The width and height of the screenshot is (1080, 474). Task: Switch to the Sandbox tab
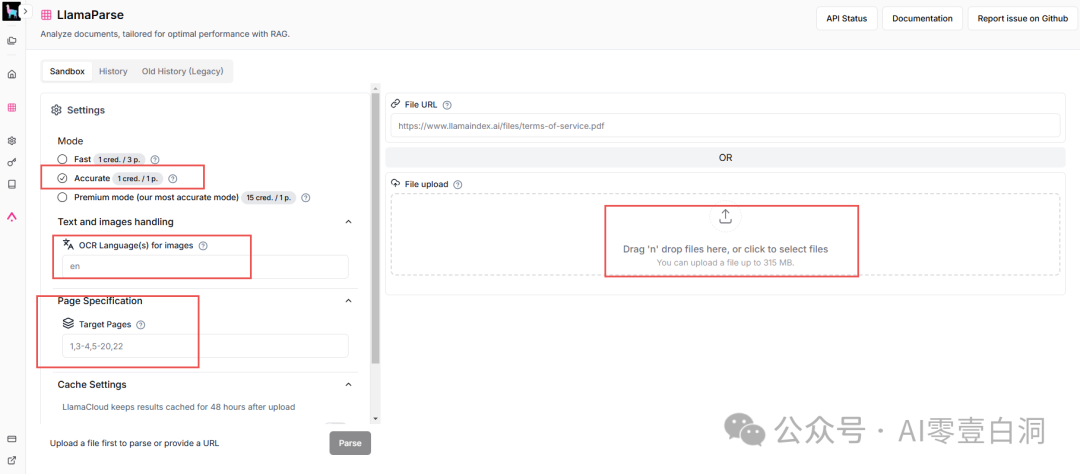click(x=67, y=71)
